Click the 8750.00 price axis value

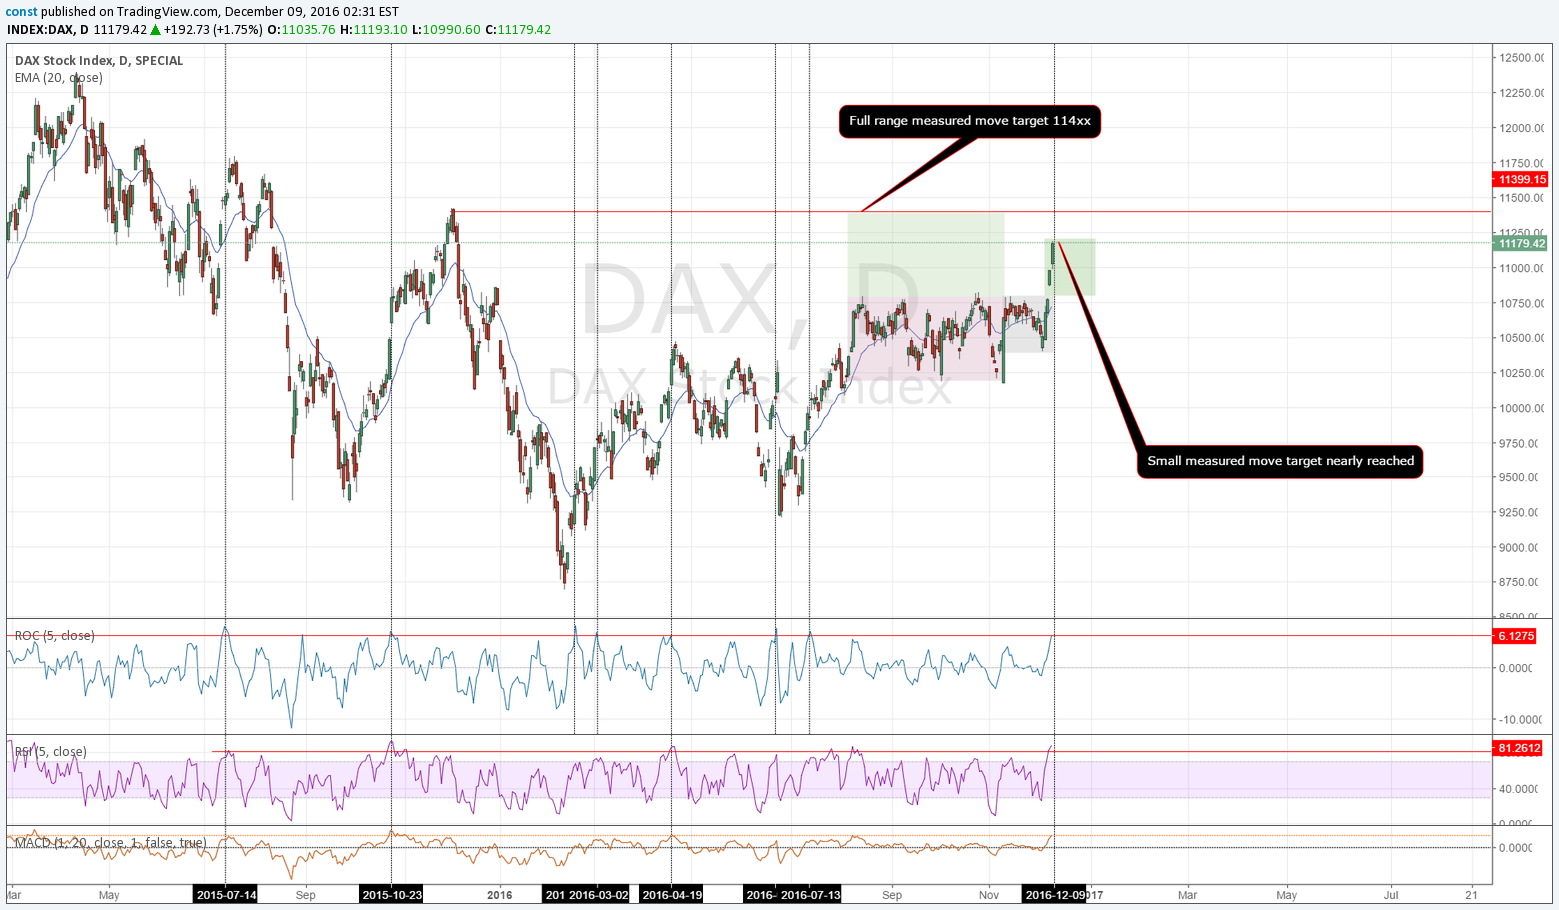pyautogui.click(x=1518, y=582)
